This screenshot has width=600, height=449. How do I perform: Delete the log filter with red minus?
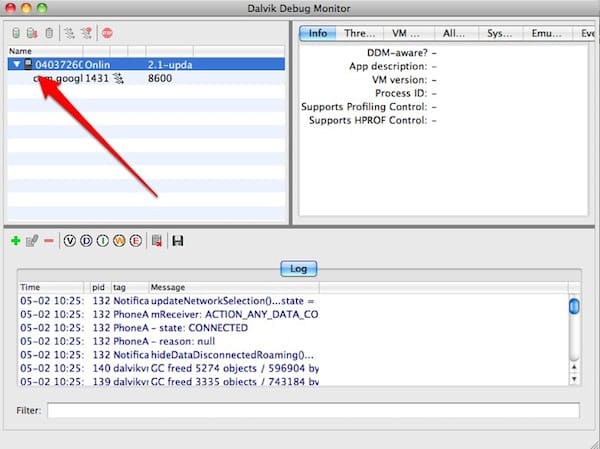click(48, 241)
